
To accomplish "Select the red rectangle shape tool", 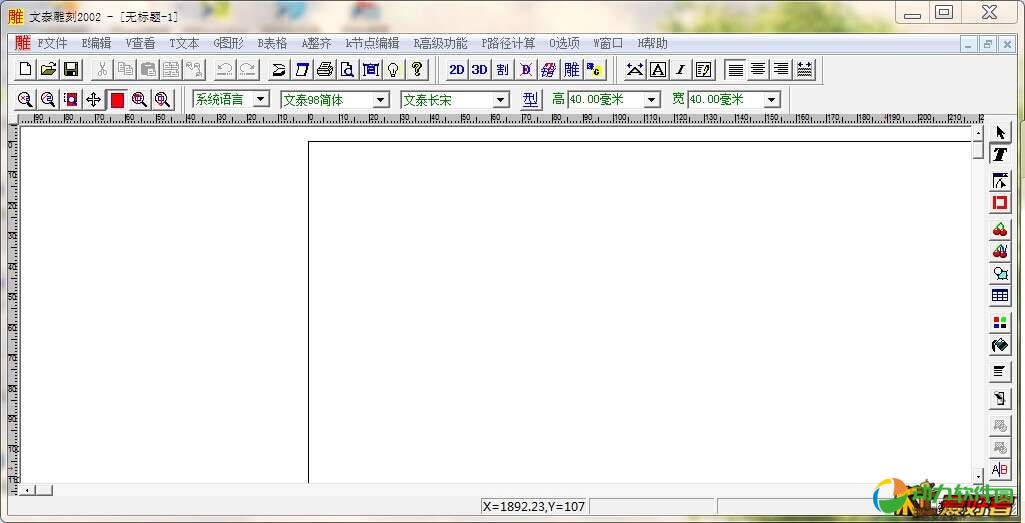I will pos(999,203).
